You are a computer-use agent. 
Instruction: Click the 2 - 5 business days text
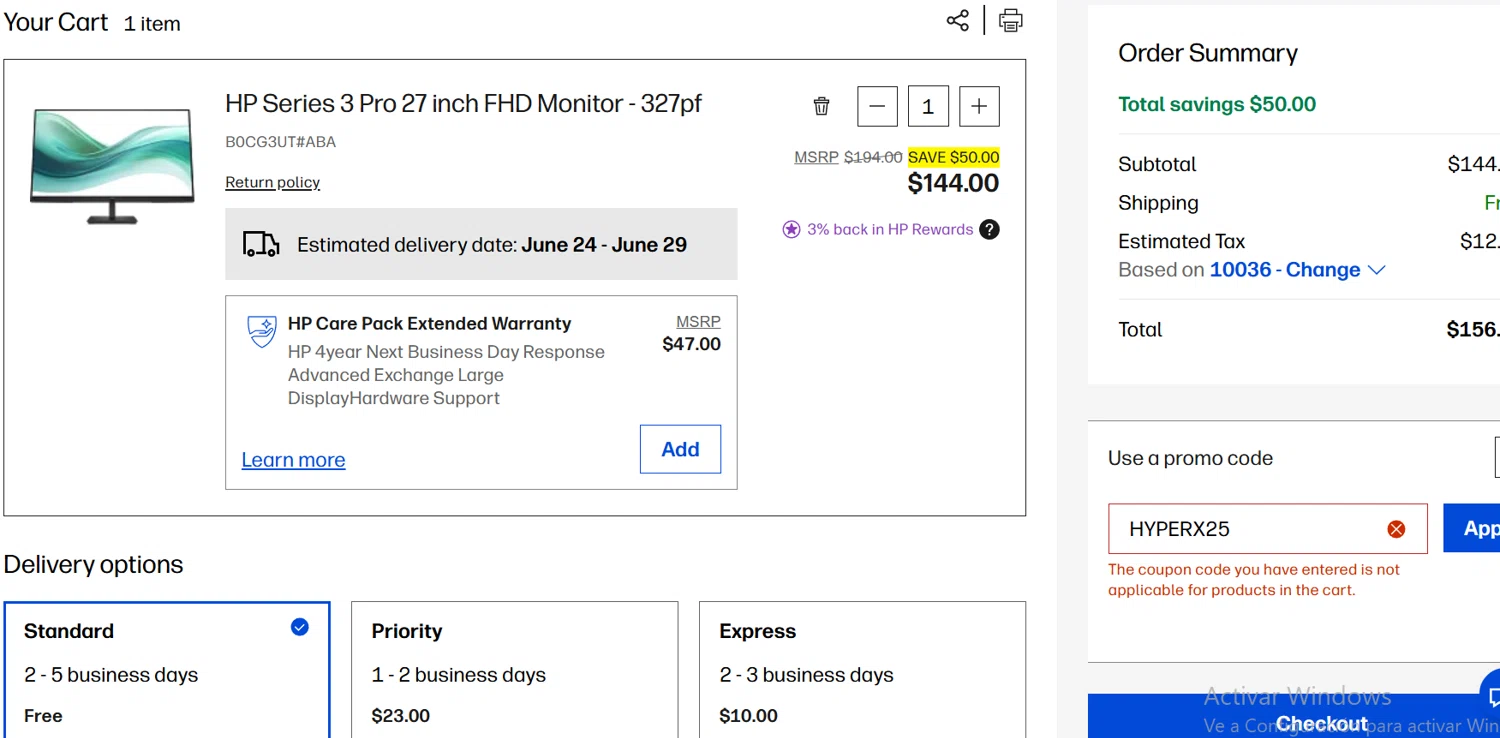point(111,675)
